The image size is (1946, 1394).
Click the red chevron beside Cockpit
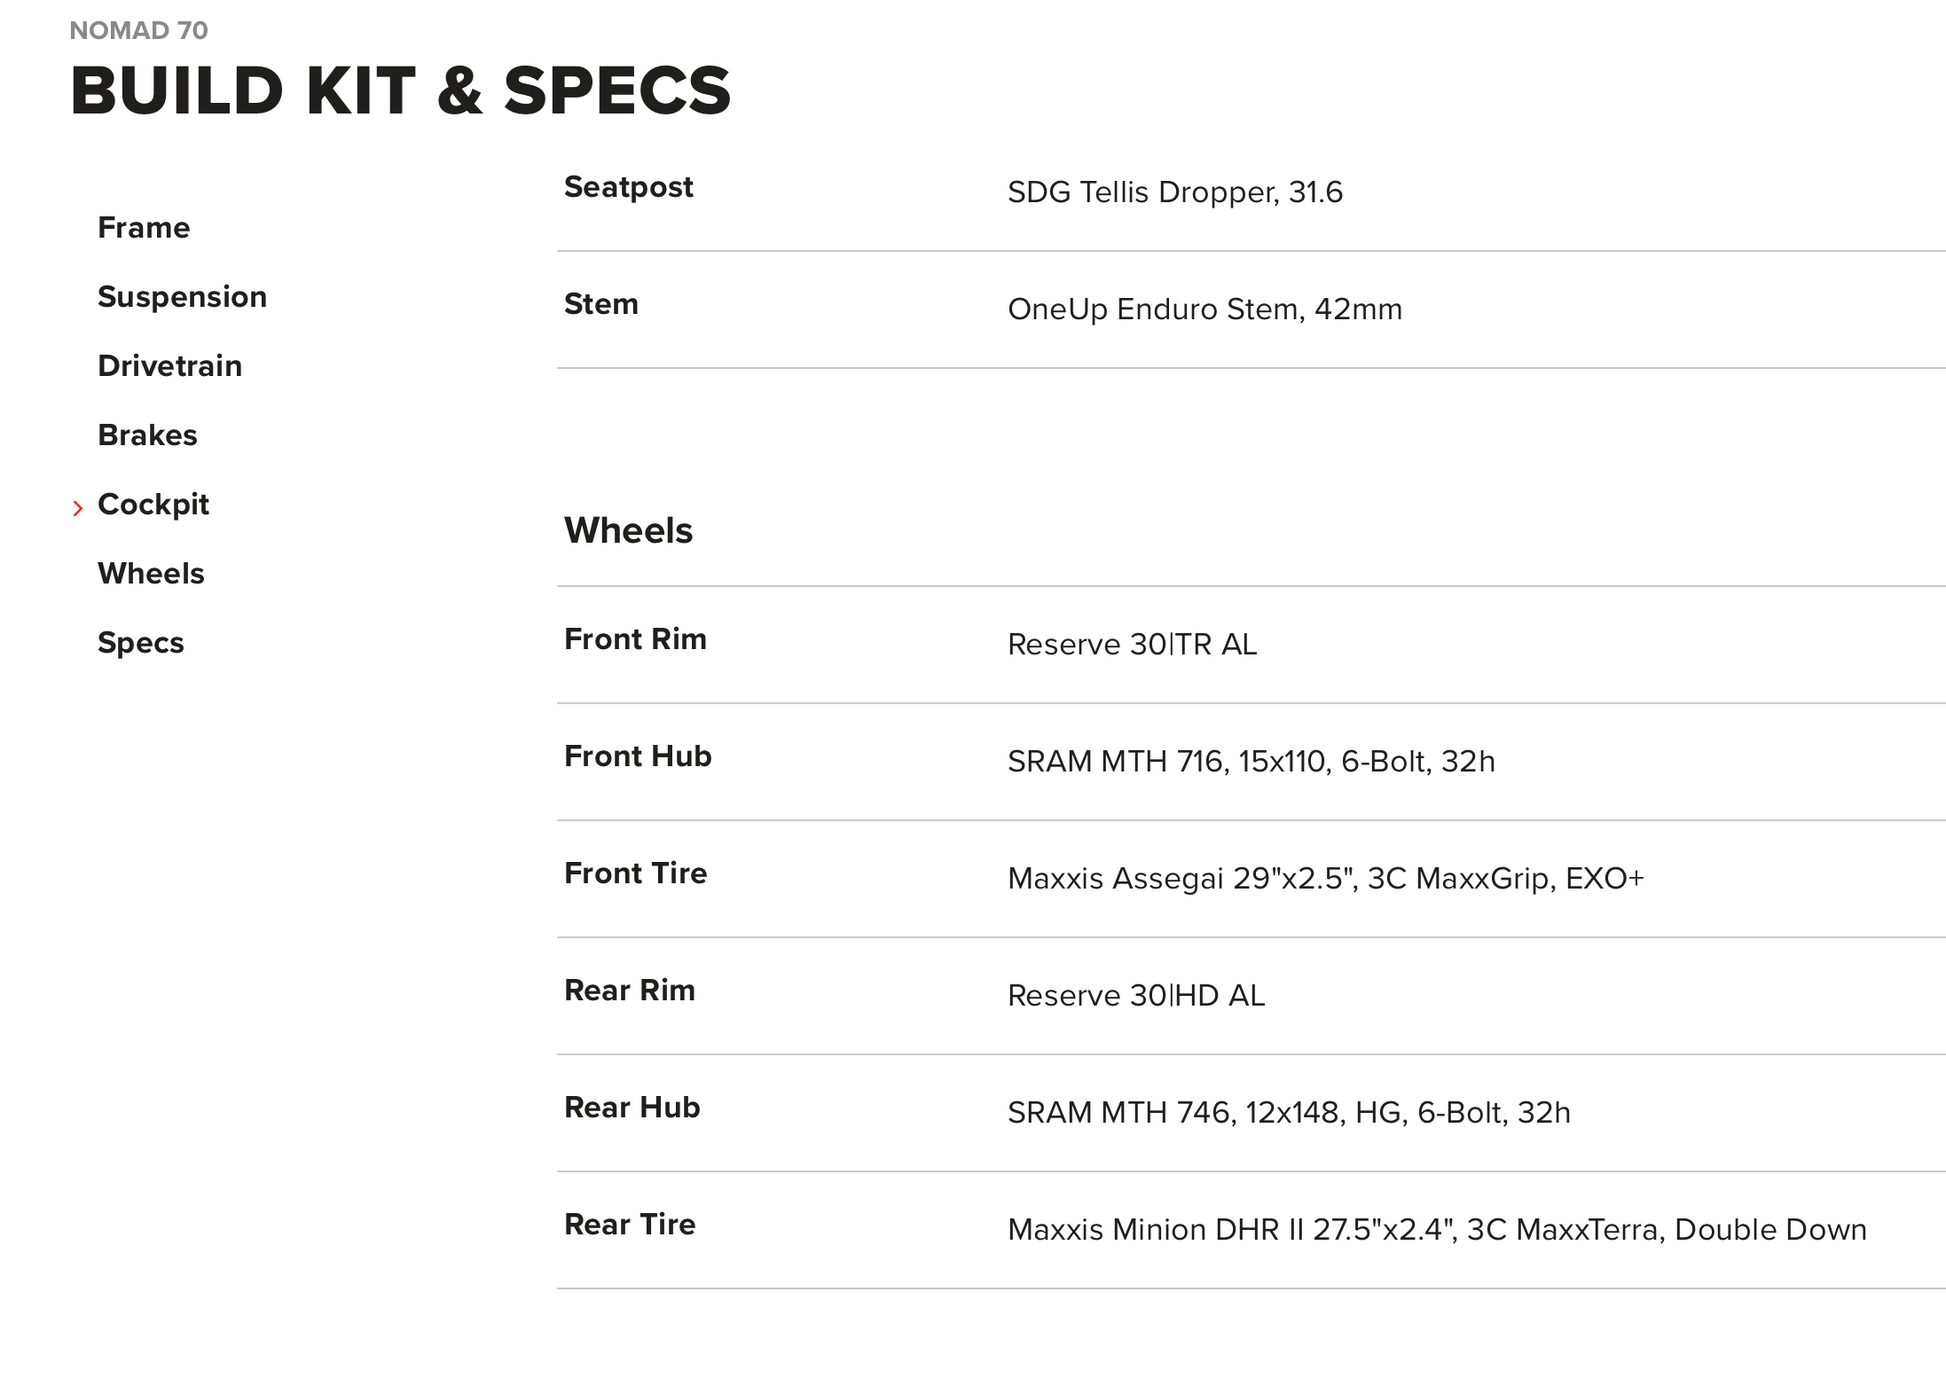point(78,509)
